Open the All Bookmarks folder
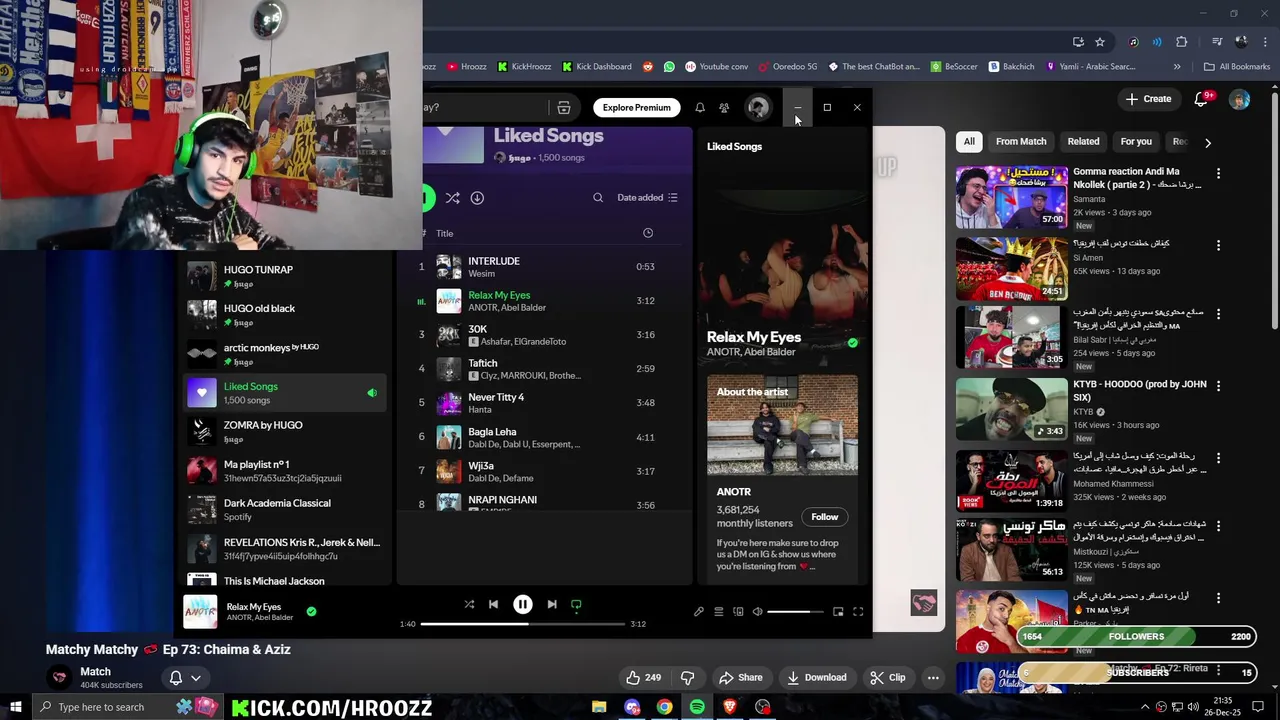 [x=1237, y=67]
